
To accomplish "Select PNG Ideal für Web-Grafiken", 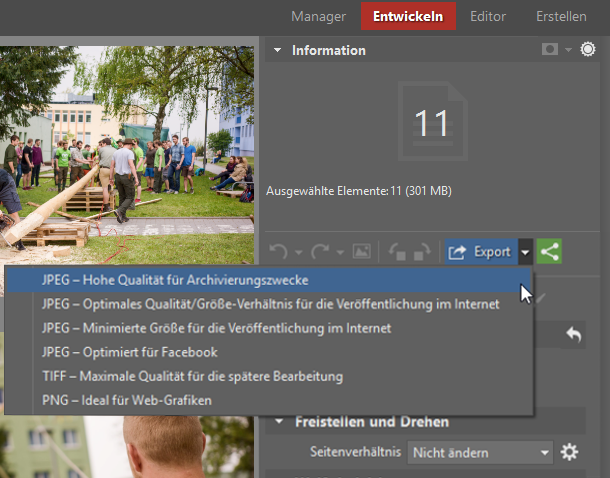I will (x=269, y=401).
